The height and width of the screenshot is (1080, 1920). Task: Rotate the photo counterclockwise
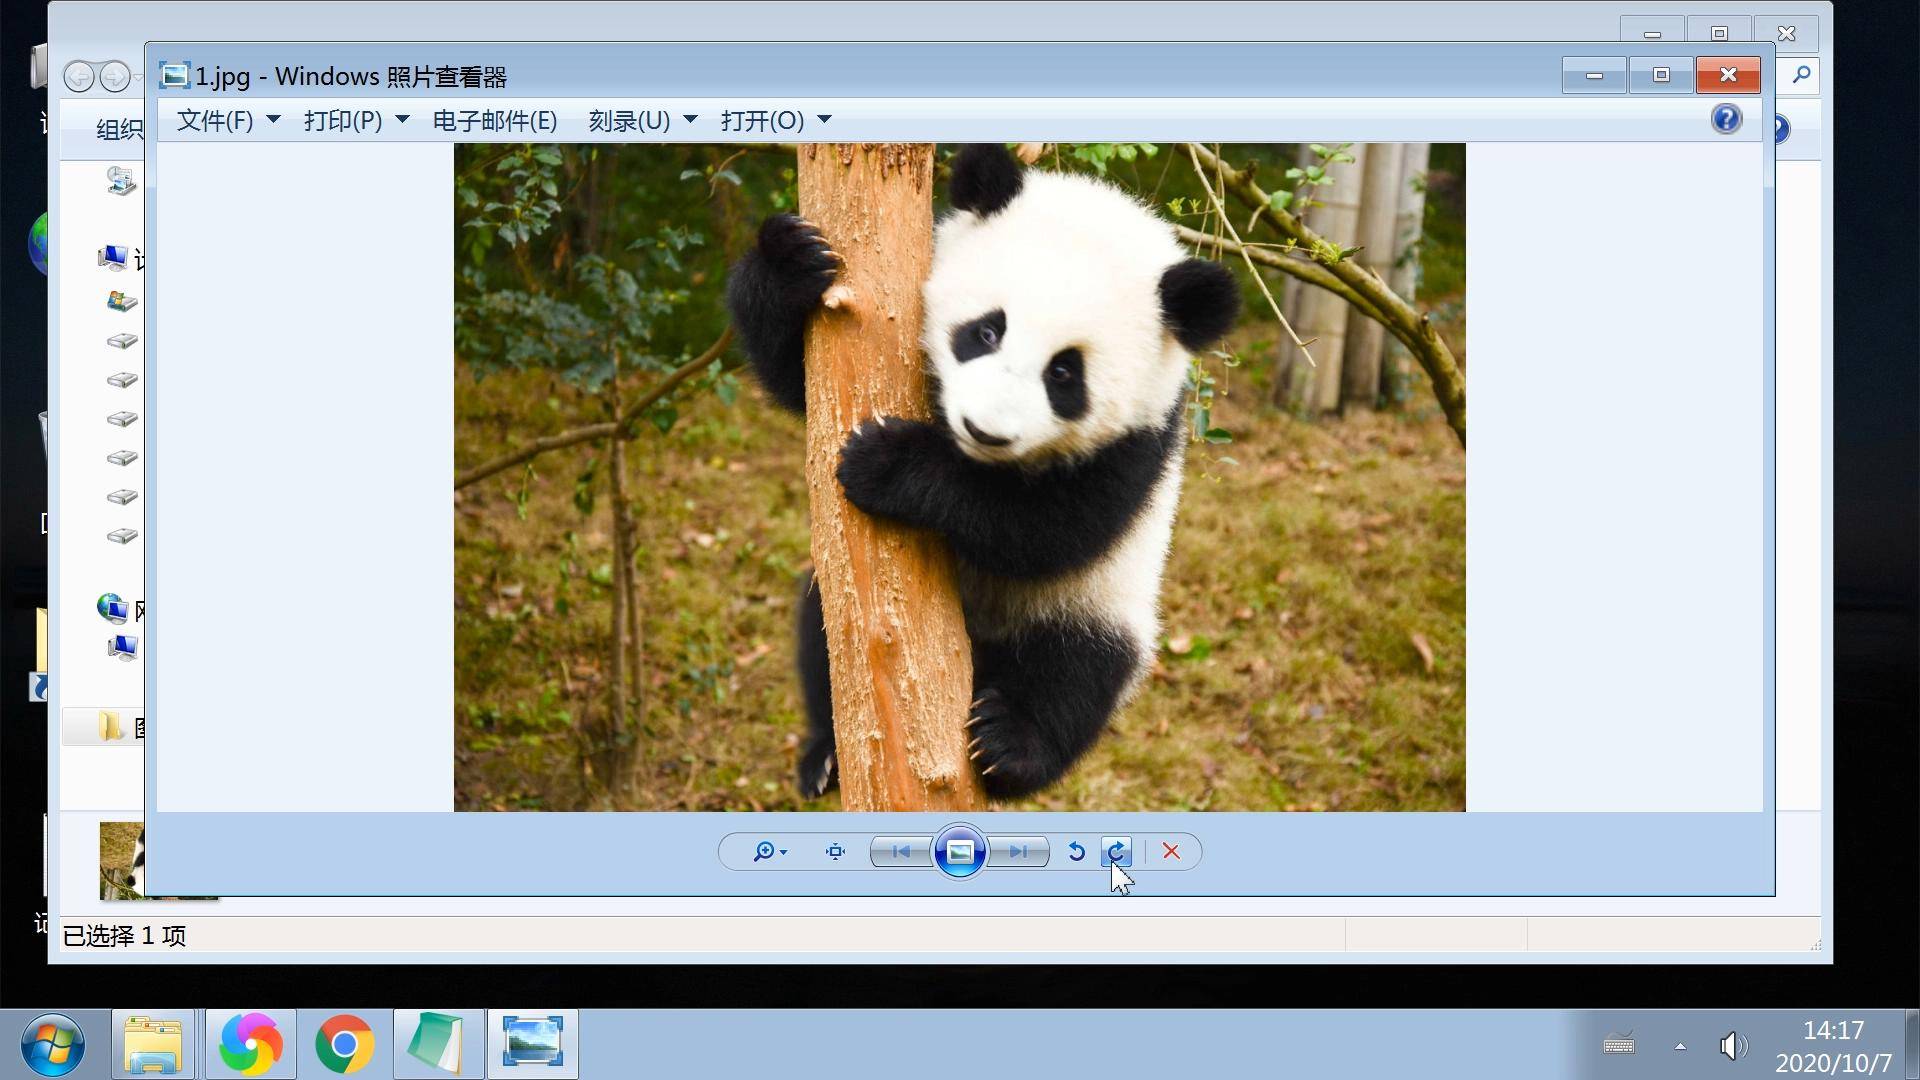(x=1076, y=852)
